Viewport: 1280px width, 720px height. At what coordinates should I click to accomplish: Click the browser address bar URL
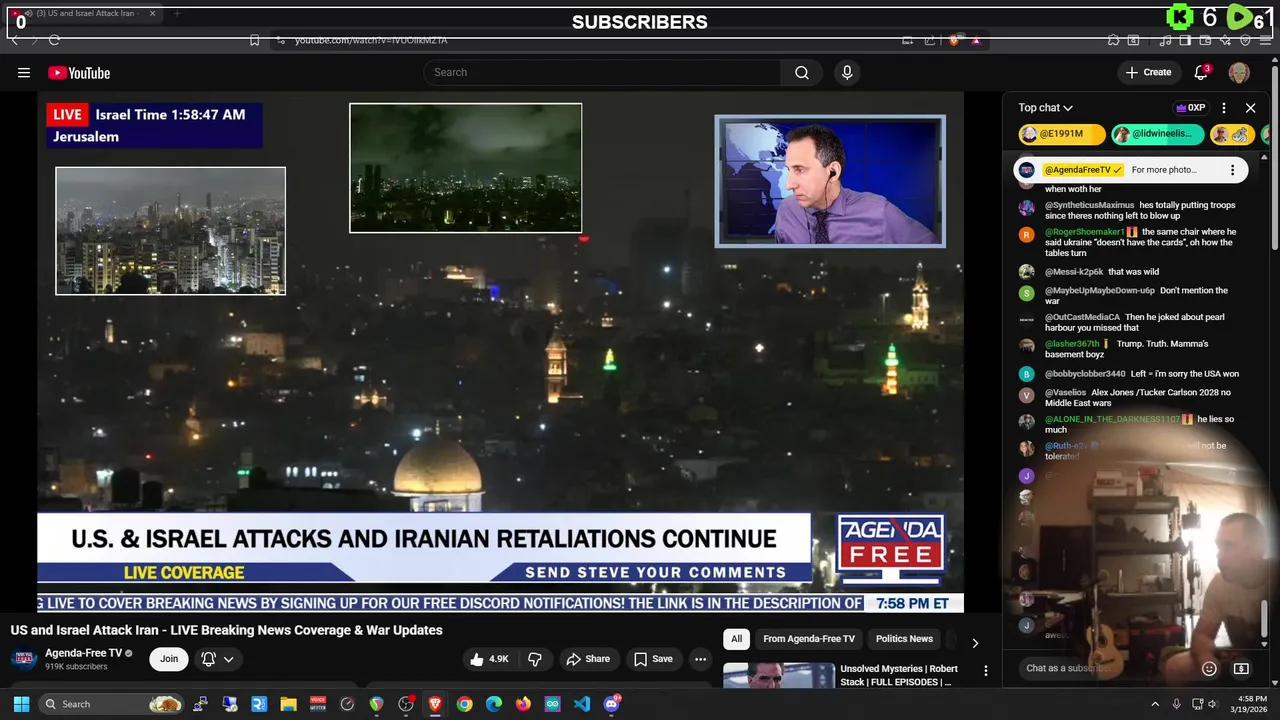coord(371,40)
